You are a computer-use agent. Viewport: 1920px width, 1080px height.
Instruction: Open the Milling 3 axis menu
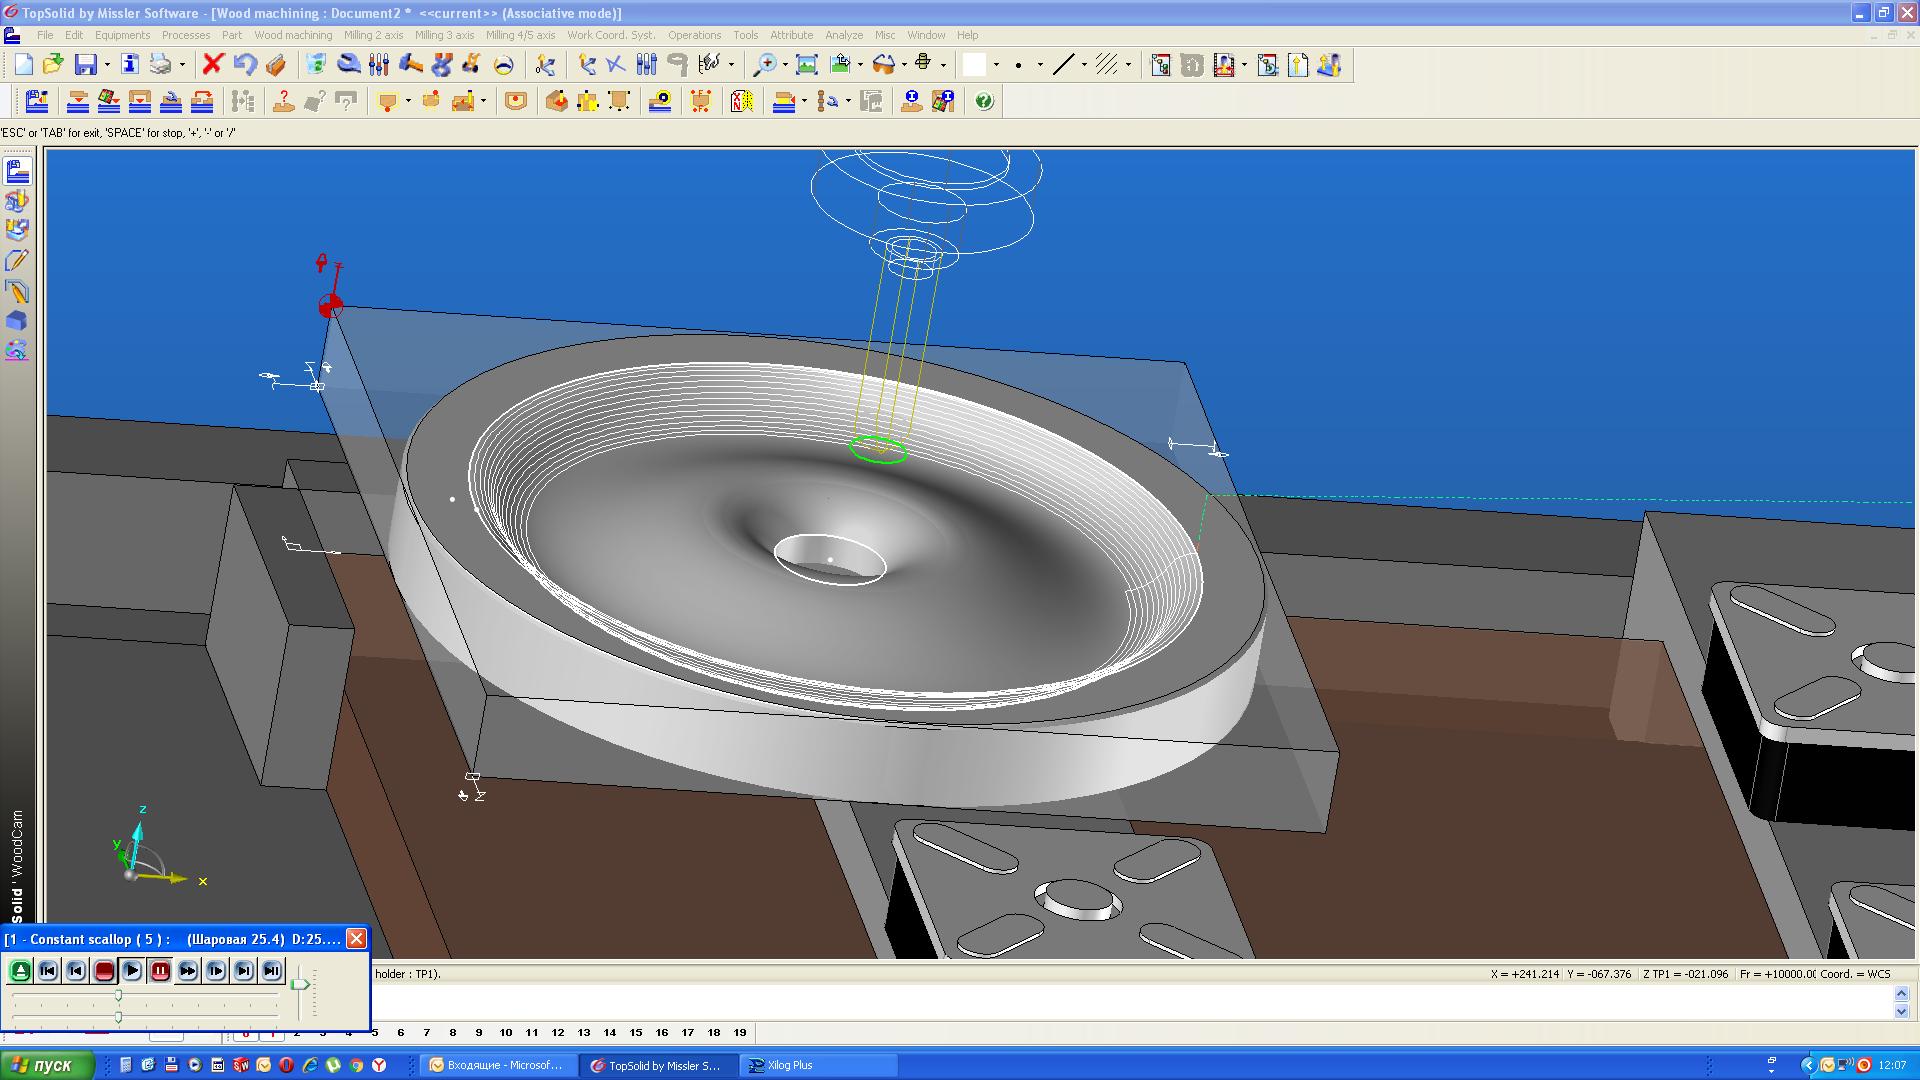[x=444, y=35]
